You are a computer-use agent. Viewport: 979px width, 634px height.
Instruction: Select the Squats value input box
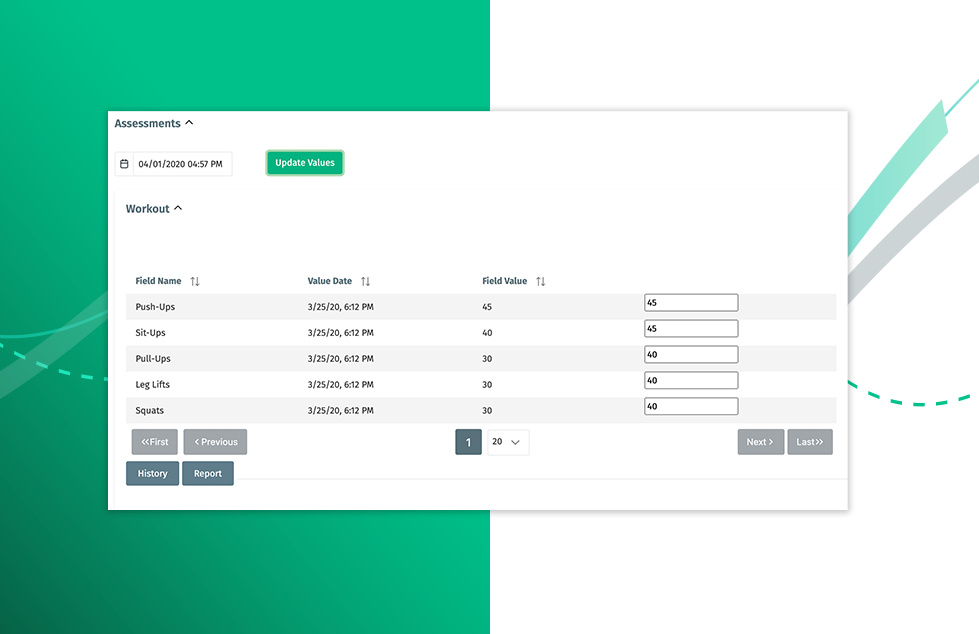tap(691, 407)
